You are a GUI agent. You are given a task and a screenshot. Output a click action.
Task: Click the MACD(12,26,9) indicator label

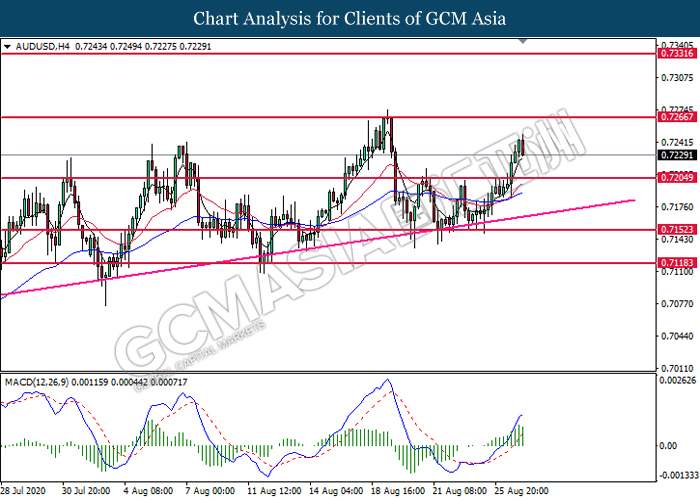pyautogui.click(x=37, y=382)
